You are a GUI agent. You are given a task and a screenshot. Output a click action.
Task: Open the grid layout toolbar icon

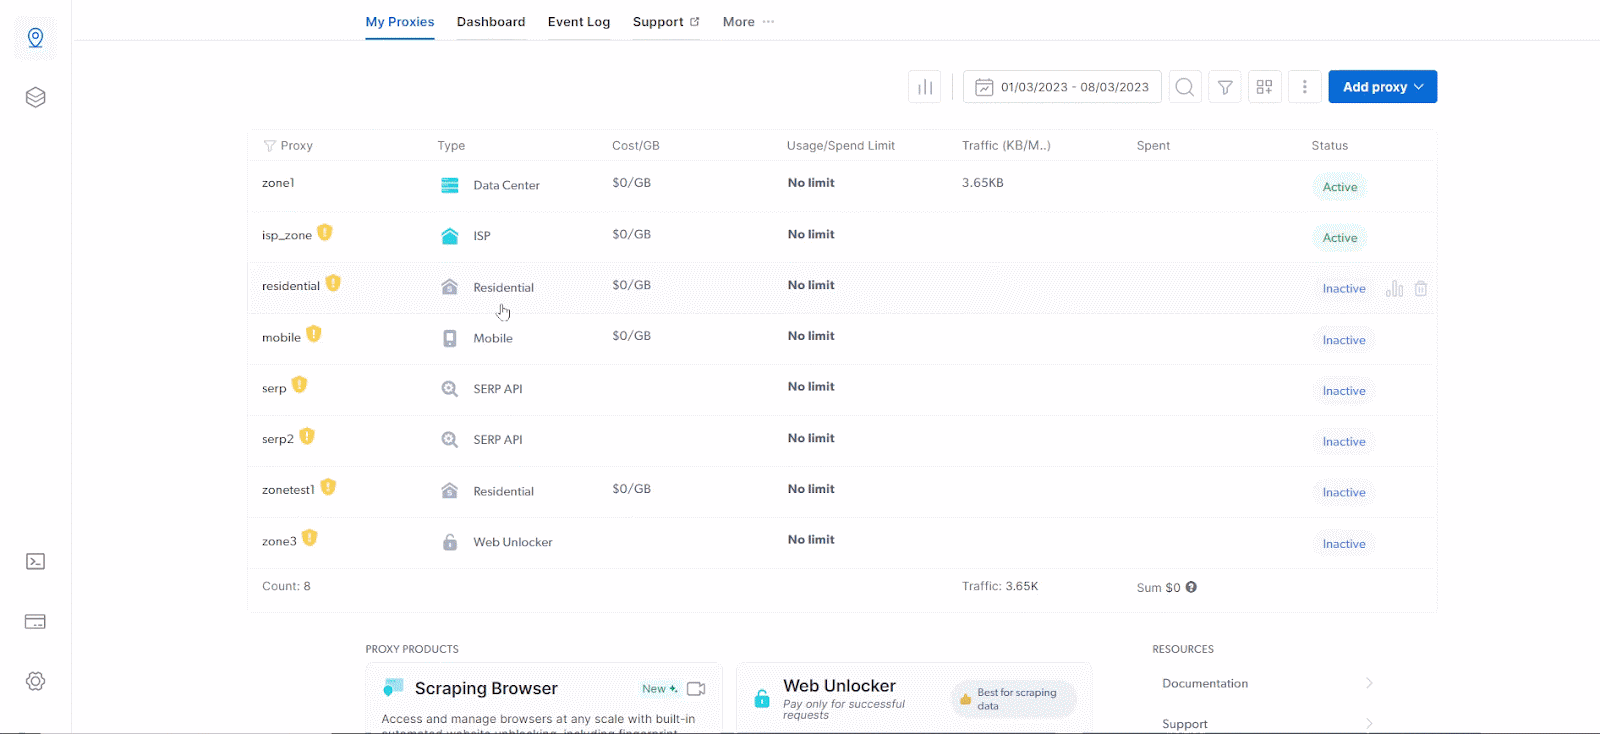coord(1265,87)
